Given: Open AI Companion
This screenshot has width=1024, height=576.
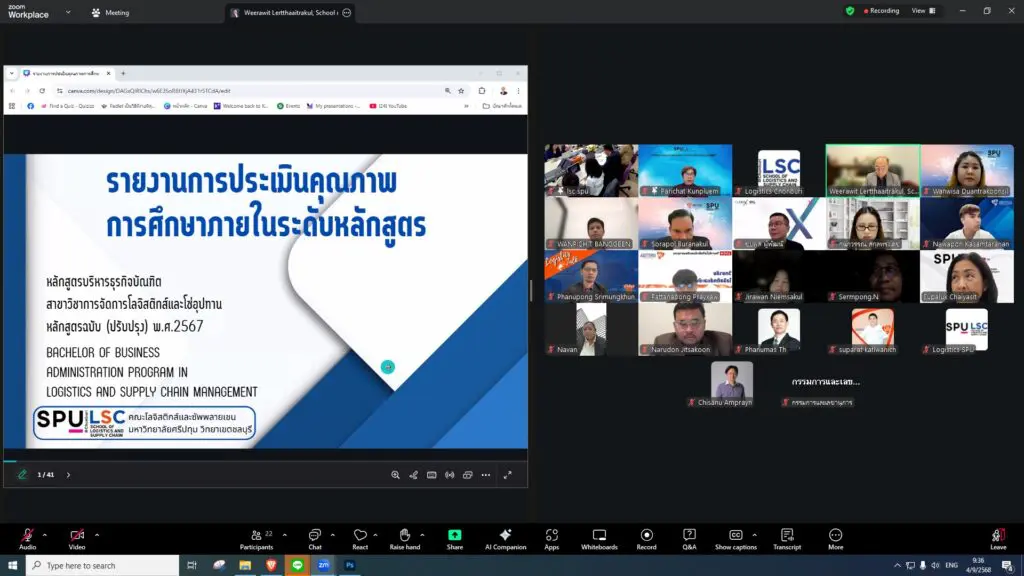Looking at the screenshot, I should click(x=505, y=537).
